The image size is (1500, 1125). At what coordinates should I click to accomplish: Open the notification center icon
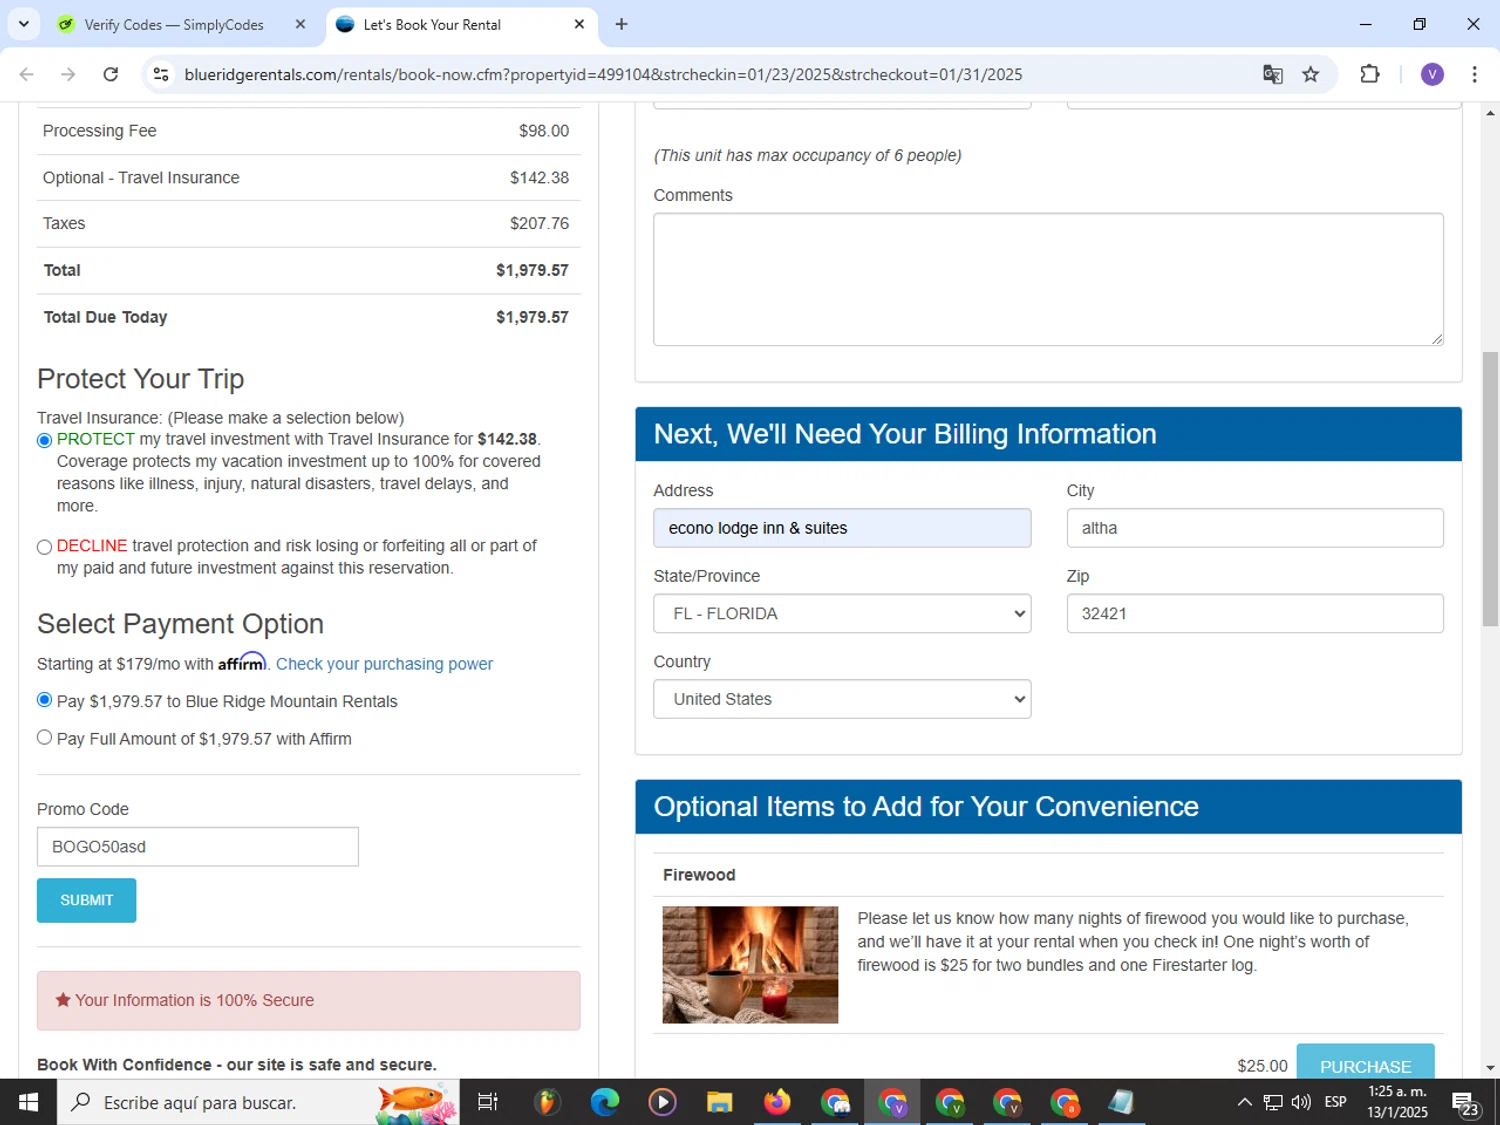[x=1466, y=1103]
